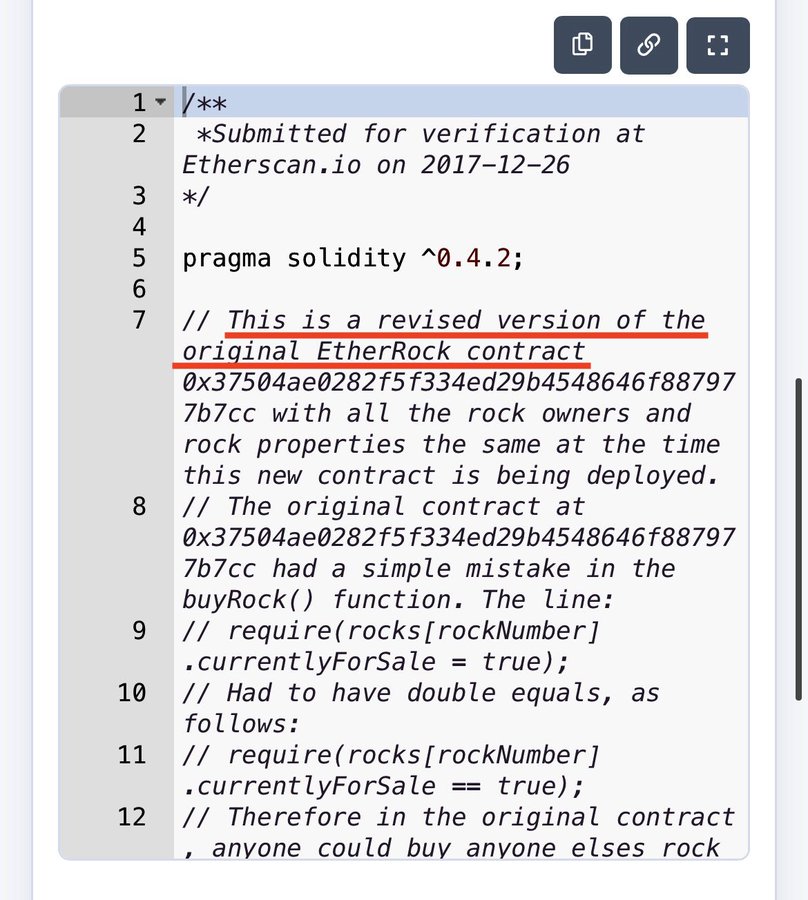Click the vertical scrollbar on the right edge
The width and height of the screenshot is (808, 900).
tap(798, 538)
